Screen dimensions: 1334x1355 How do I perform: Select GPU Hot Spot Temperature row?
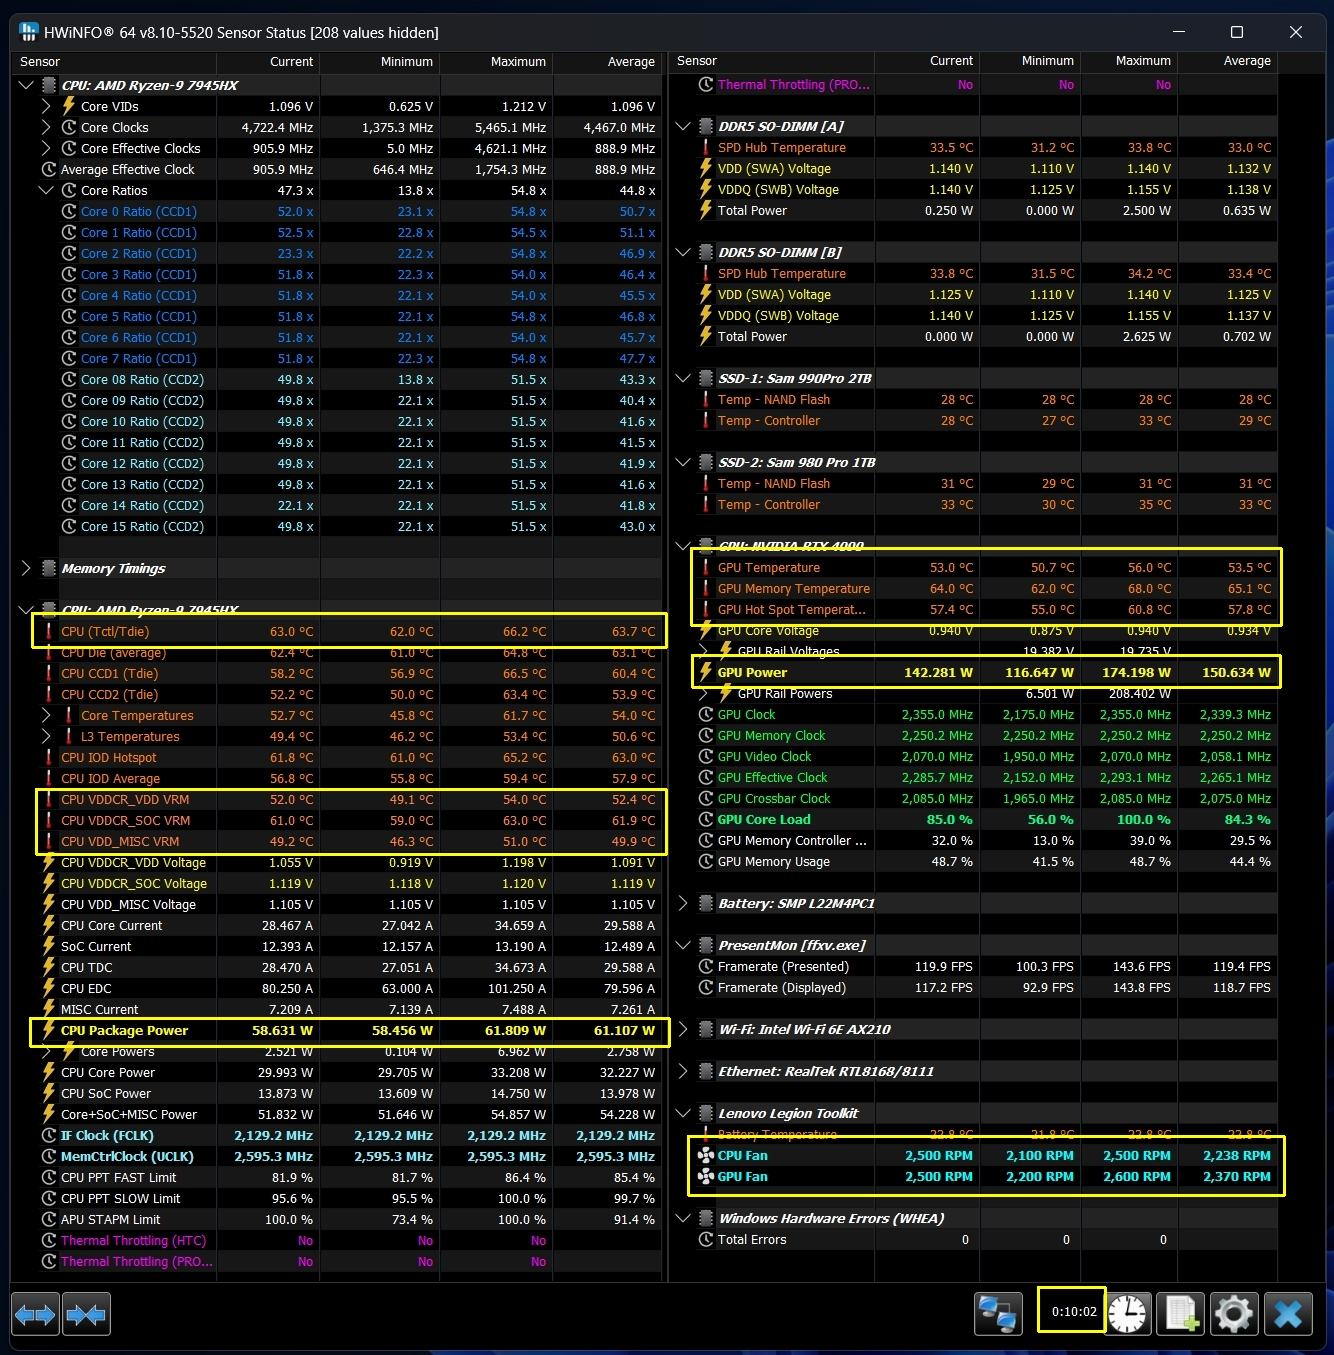click(975, 609)
